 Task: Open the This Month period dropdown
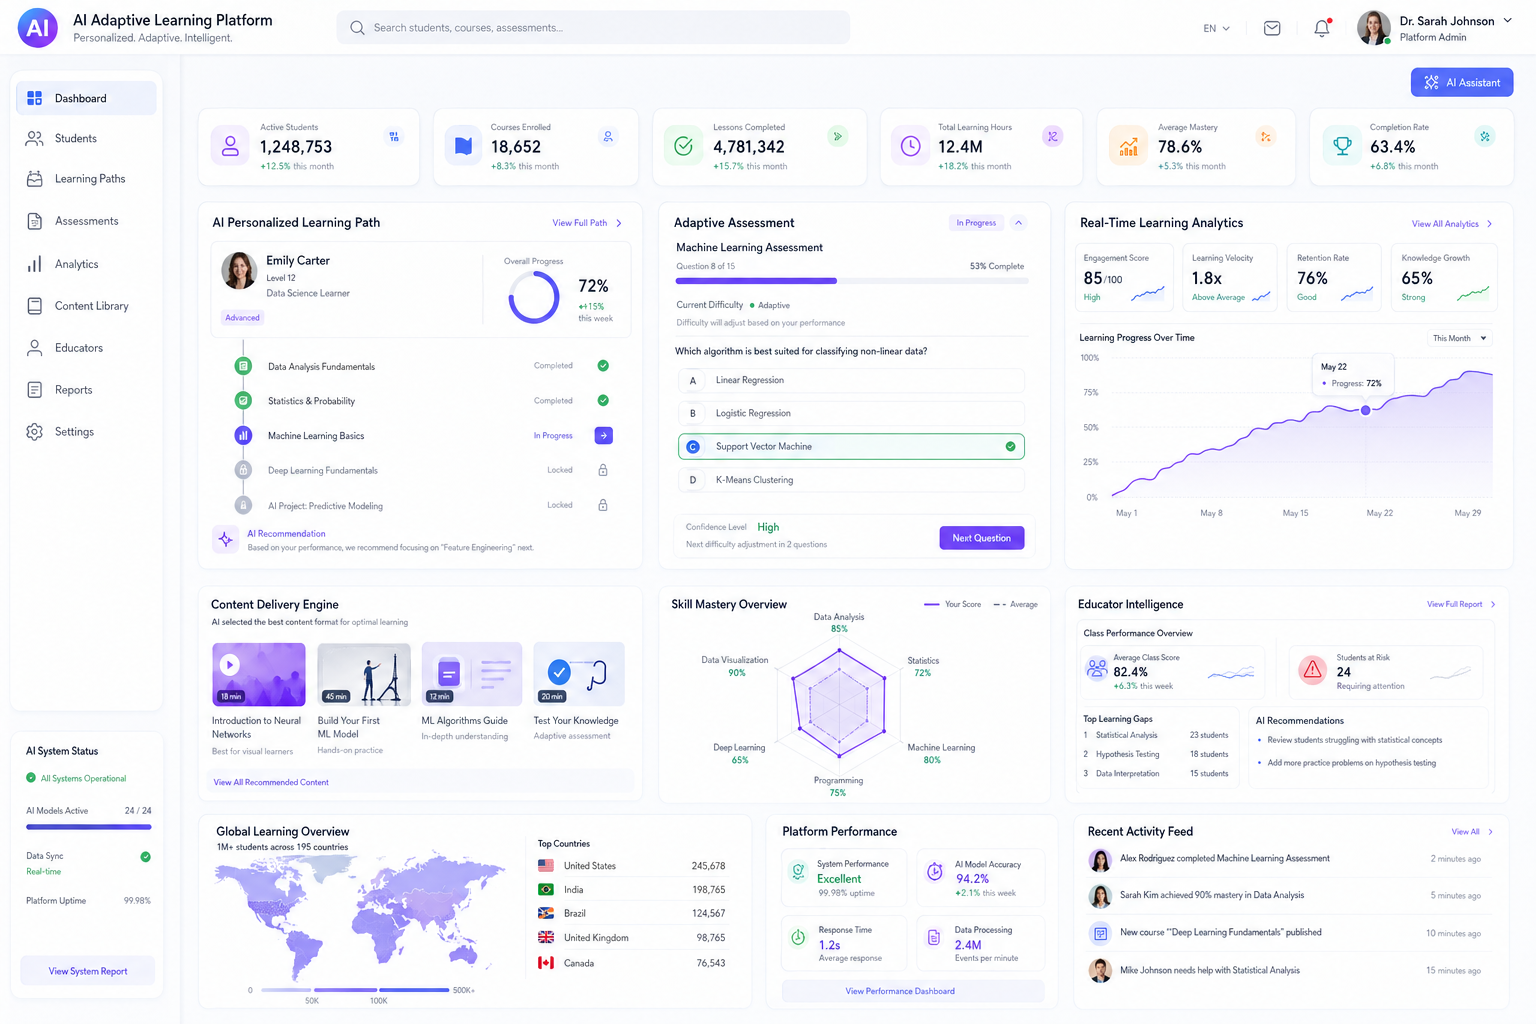(x=1460, y=338)
